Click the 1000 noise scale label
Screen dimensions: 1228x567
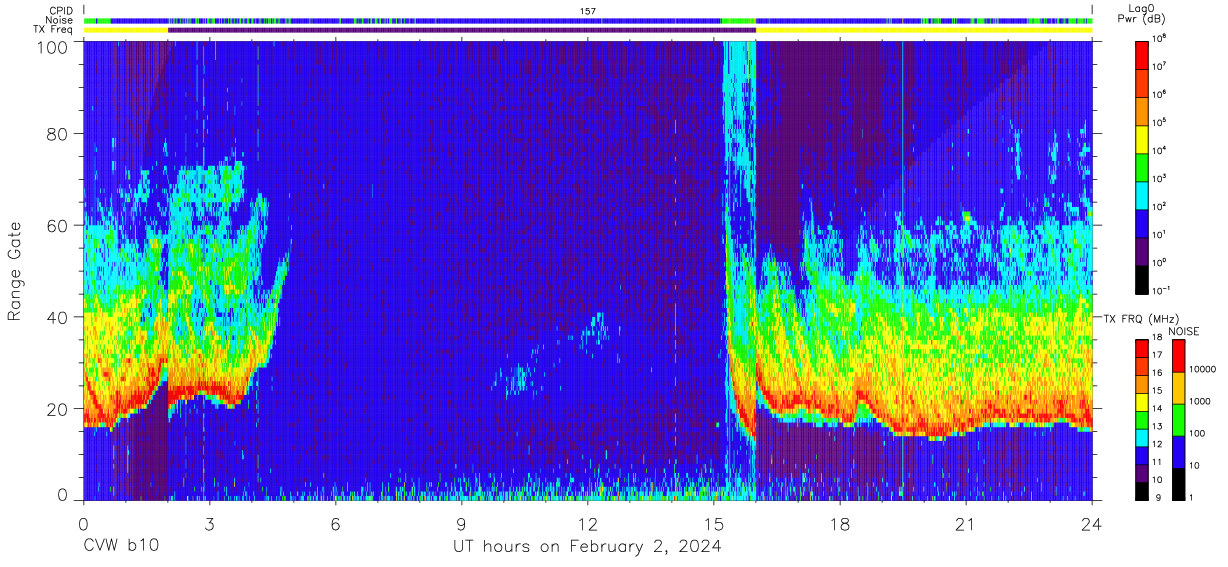pos(1200,400)
